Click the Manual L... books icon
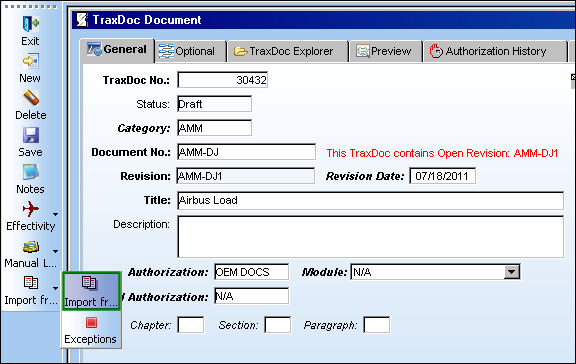 [31, 247]
